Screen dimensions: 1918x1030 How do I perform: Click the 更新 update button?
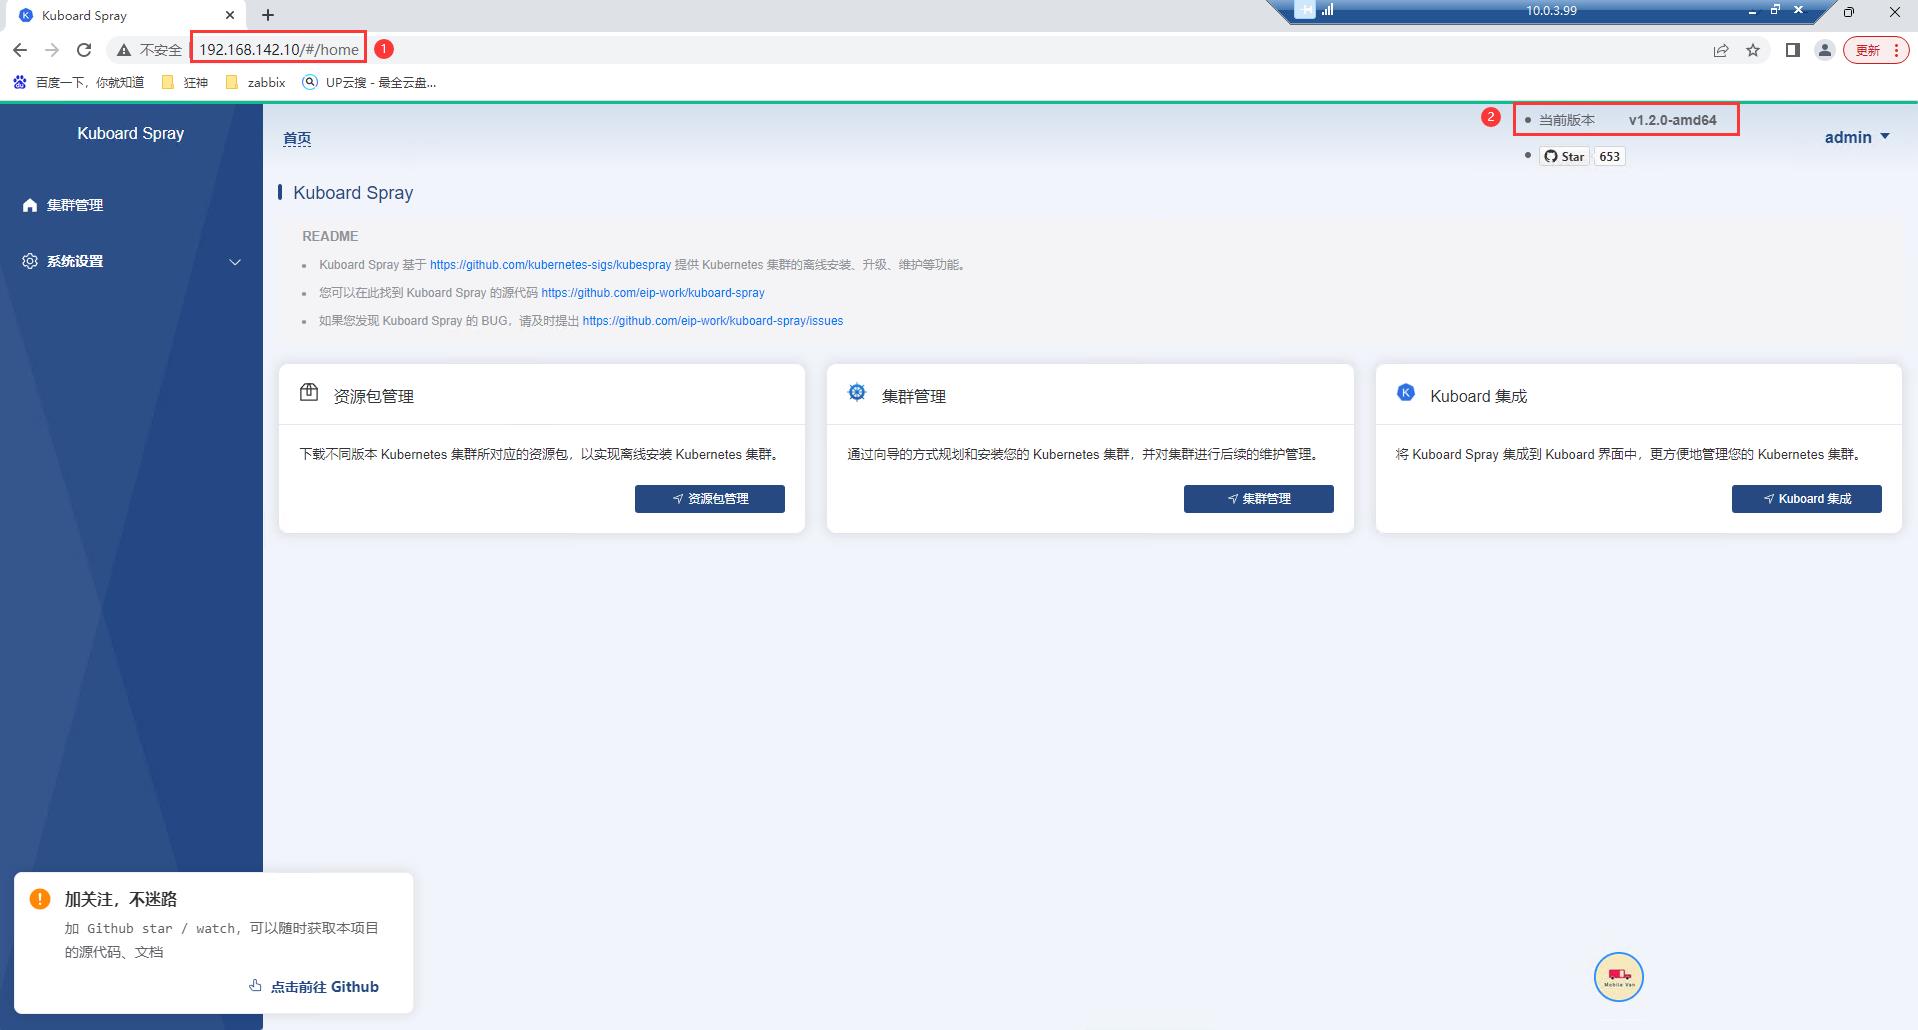pos(1877,50)
